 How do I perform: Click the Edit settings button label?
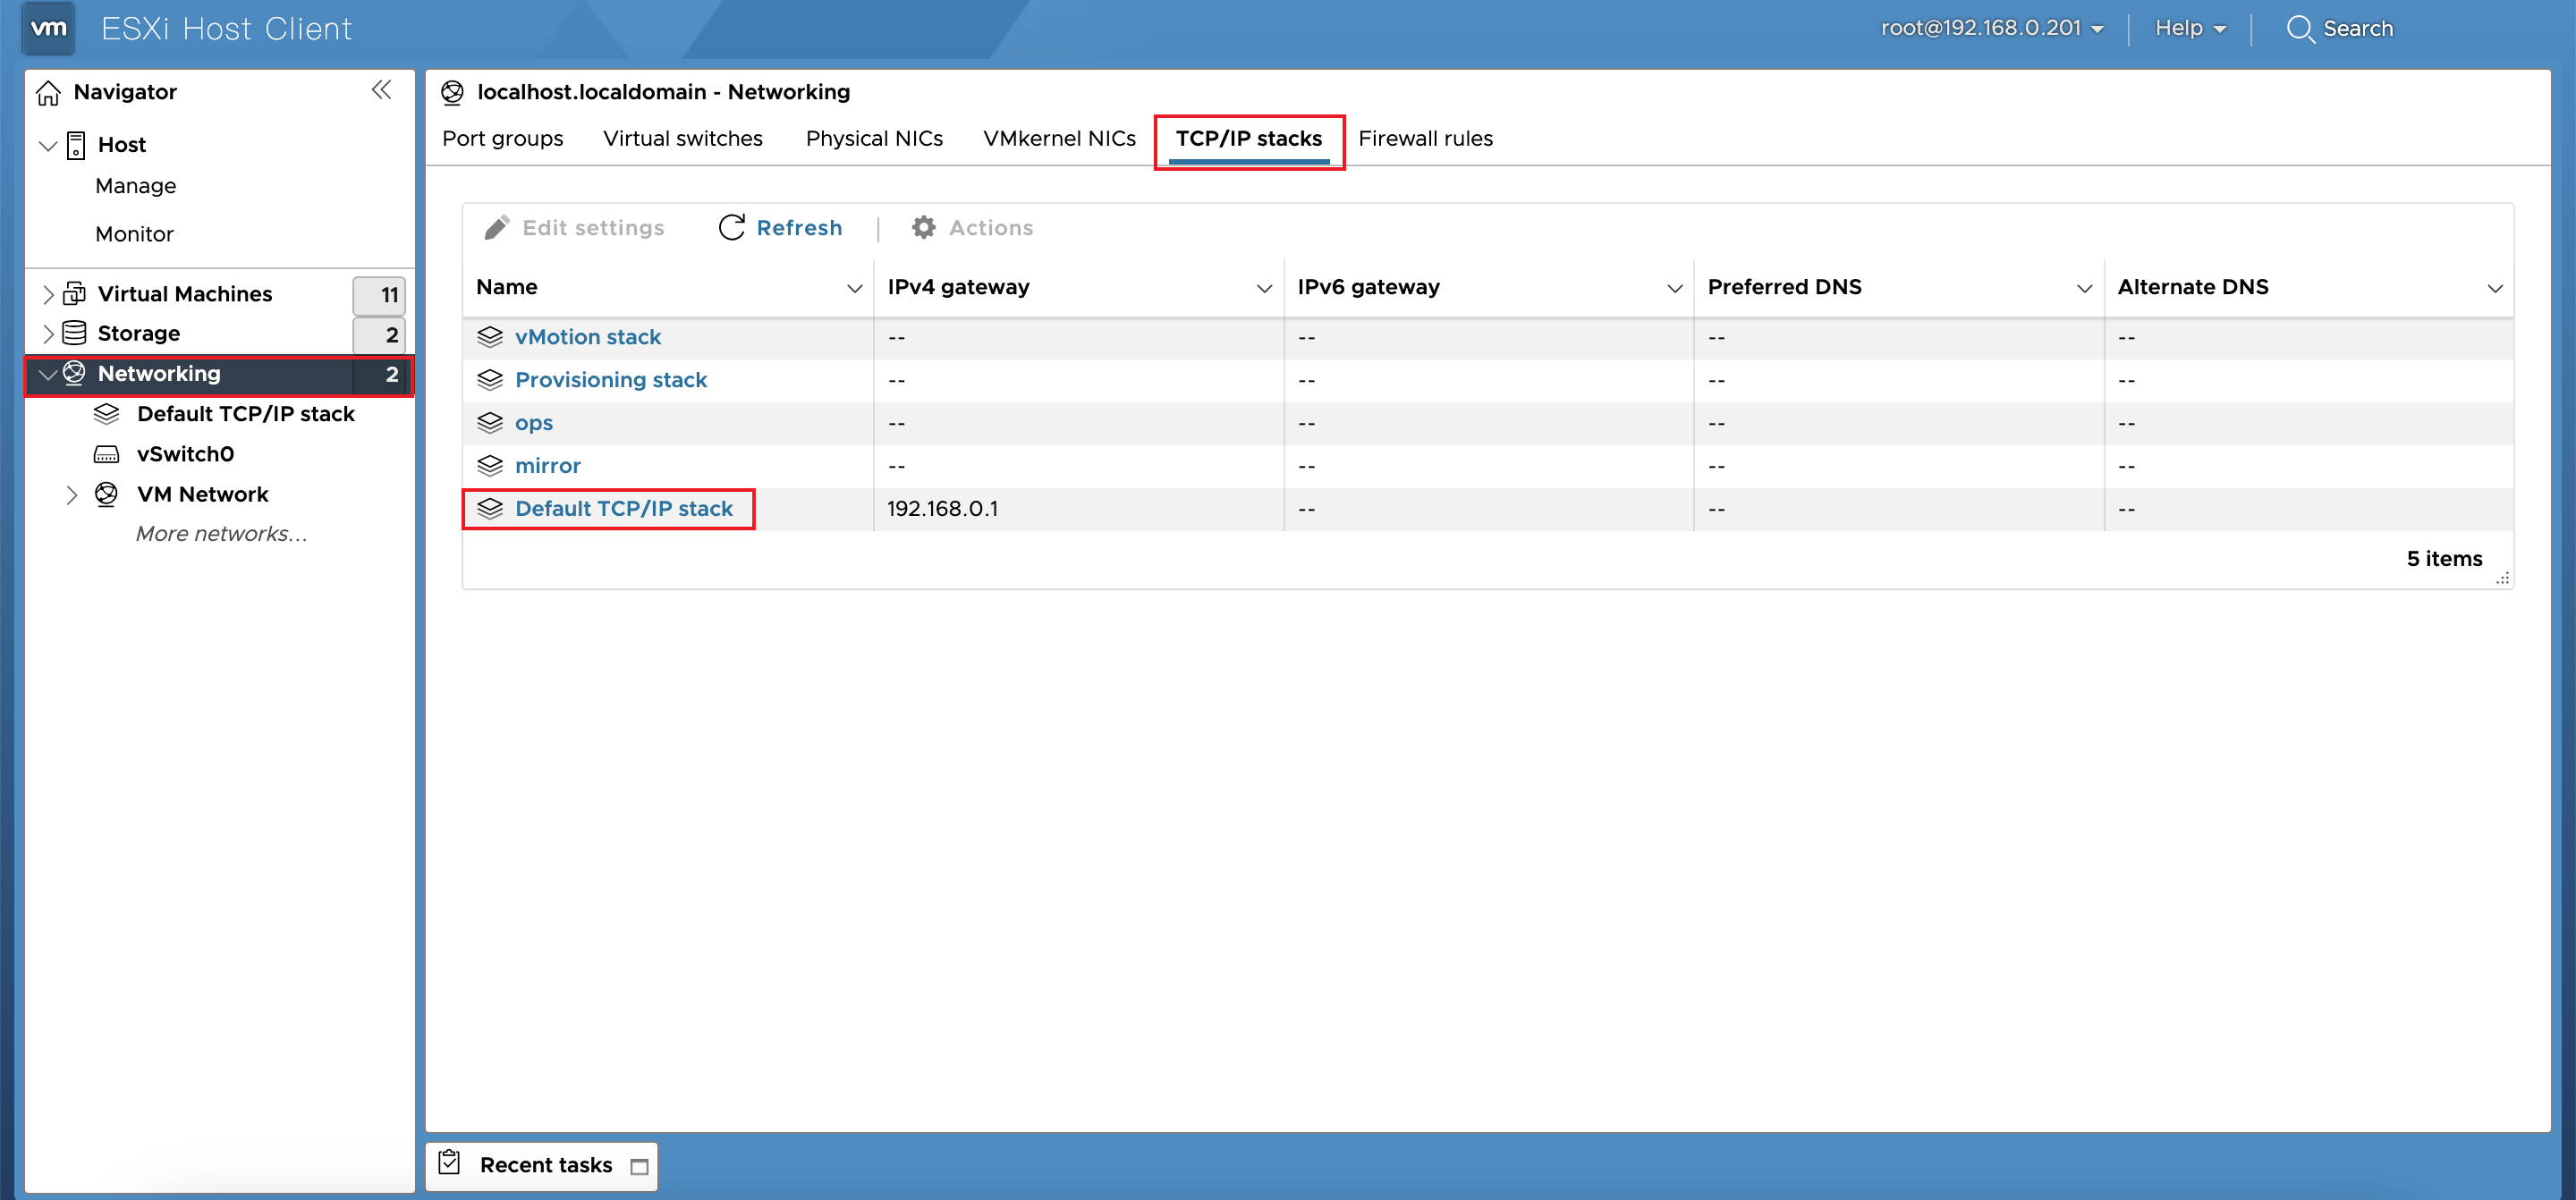[x=593, y=228]
